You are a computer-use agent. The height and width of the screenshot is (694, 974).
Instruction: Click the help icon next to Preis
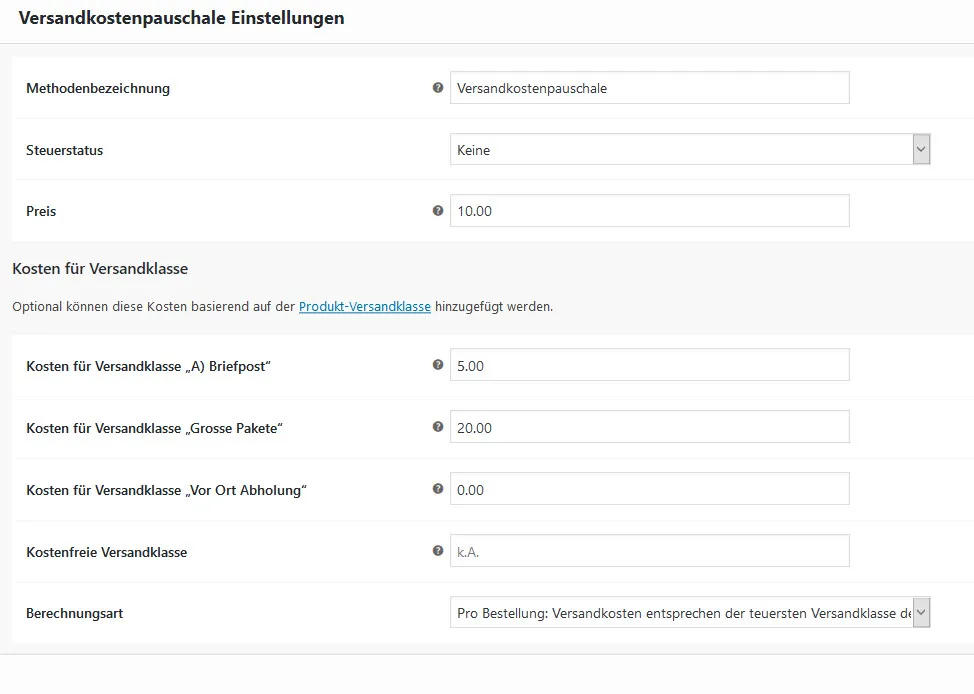click(438, 211)
